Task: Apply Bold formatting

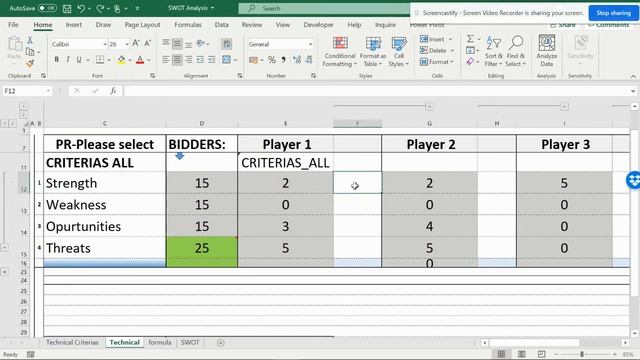Action: (x=56, y=60)
